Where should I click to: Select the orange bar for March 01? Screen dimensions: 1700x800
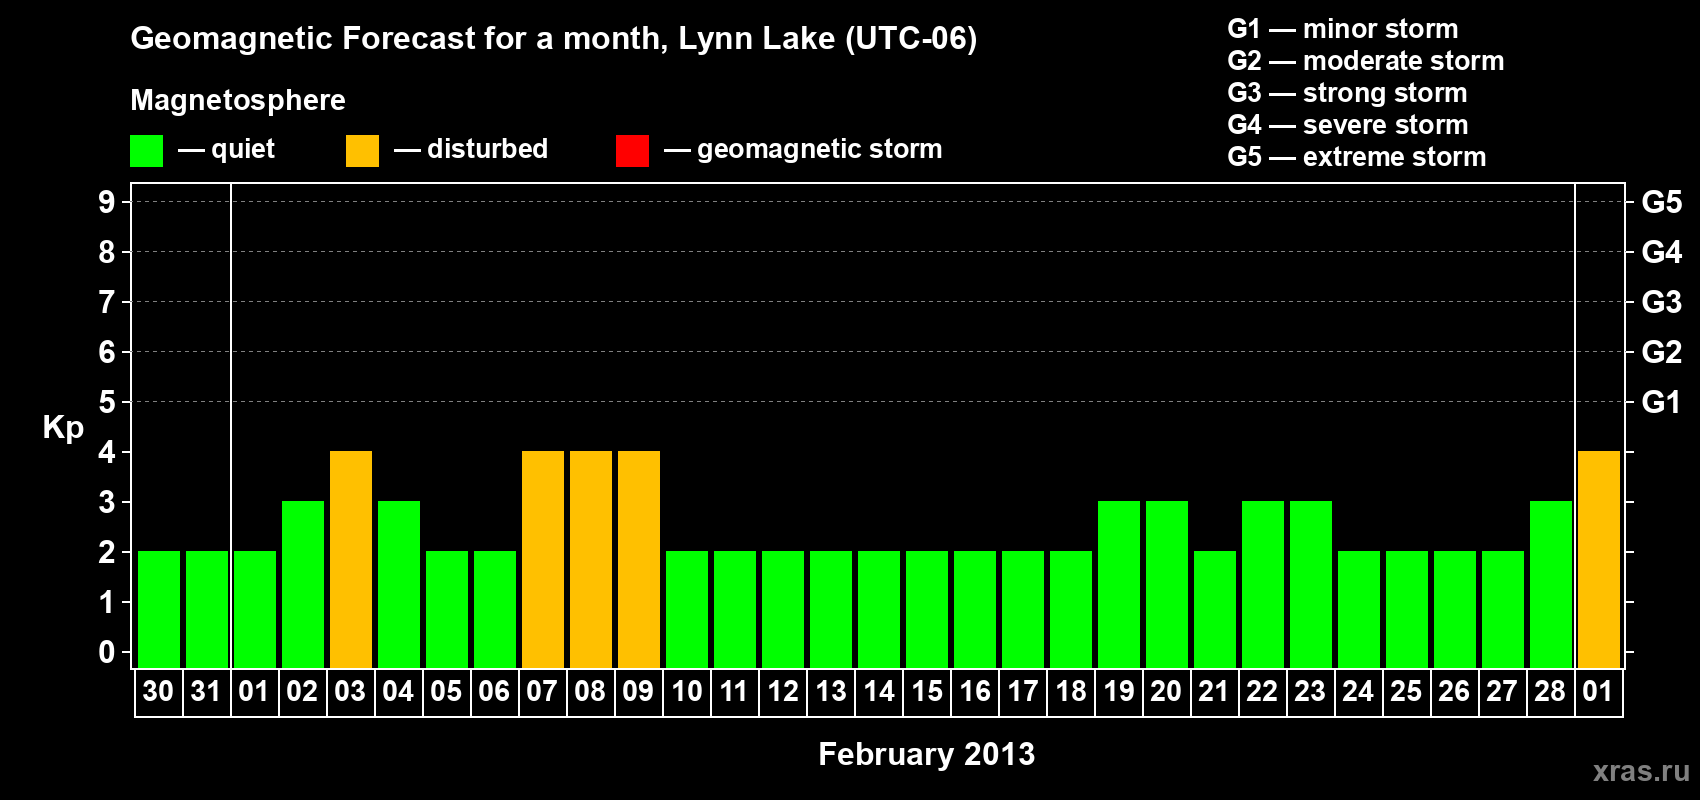click(x=1599, y=560)
